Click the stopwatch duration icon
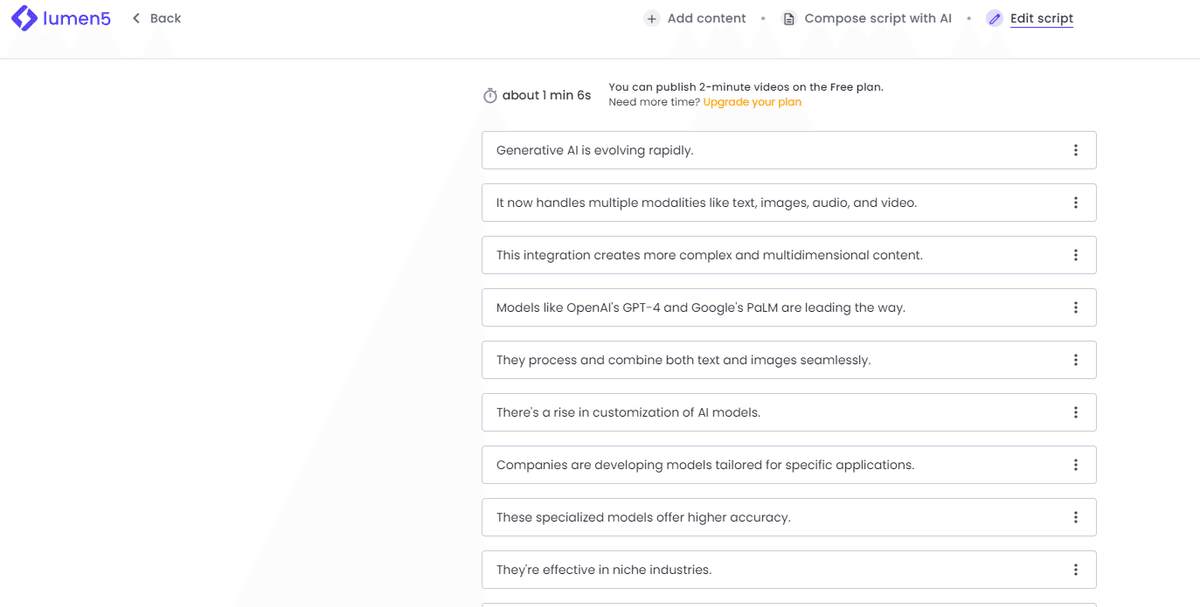Image resolution: width=1200 pixels, height=607 pixels. pos(490,96)
